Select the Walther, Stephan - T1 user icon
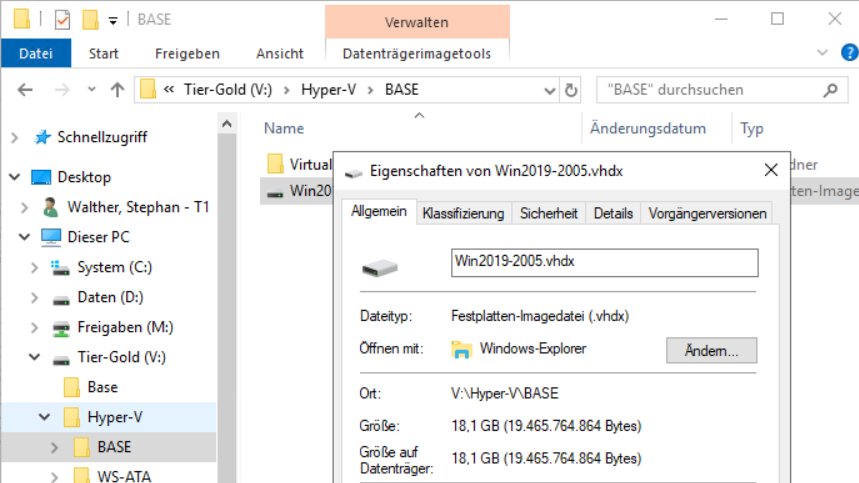 pyautogui.click(x=50, y=207)
